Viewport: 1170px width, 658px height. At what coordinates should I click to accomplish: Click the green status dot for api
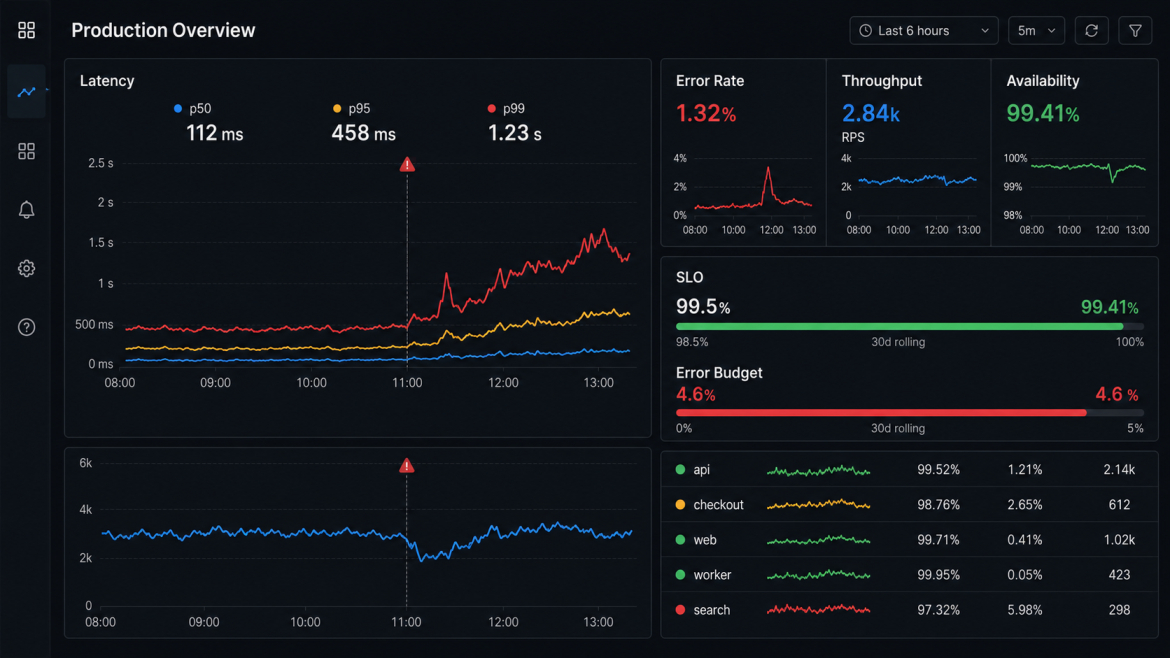pyautogui.click(x=680, y=469)
